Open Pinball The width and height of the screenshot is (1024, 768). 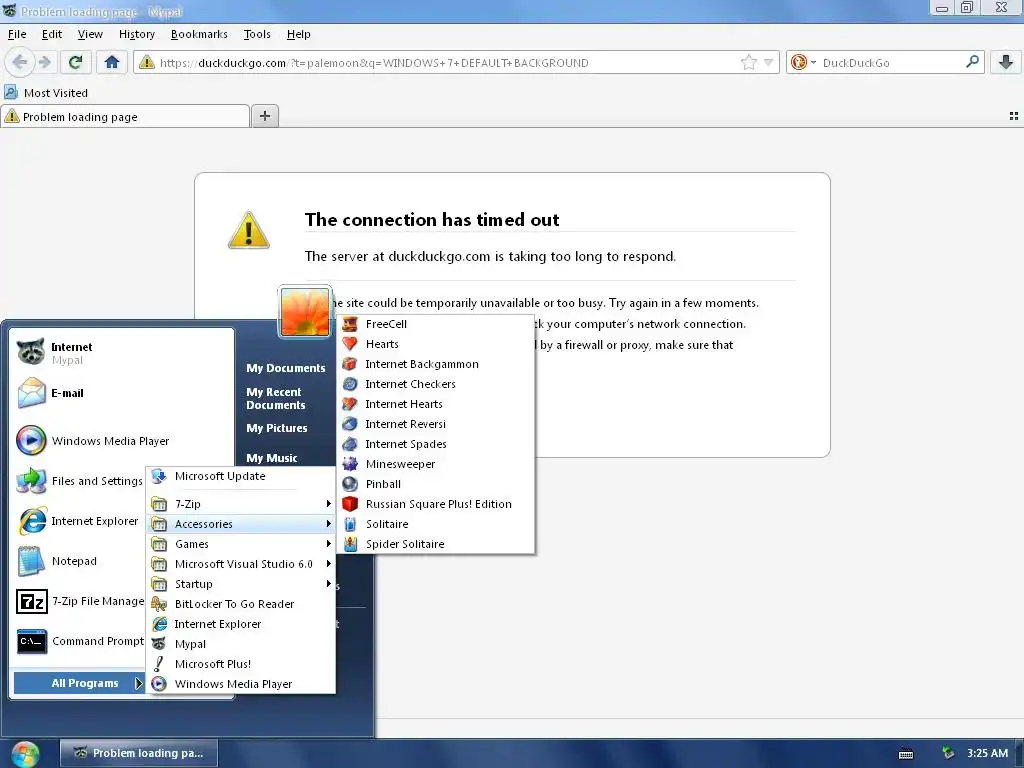[x=436, y=485]
